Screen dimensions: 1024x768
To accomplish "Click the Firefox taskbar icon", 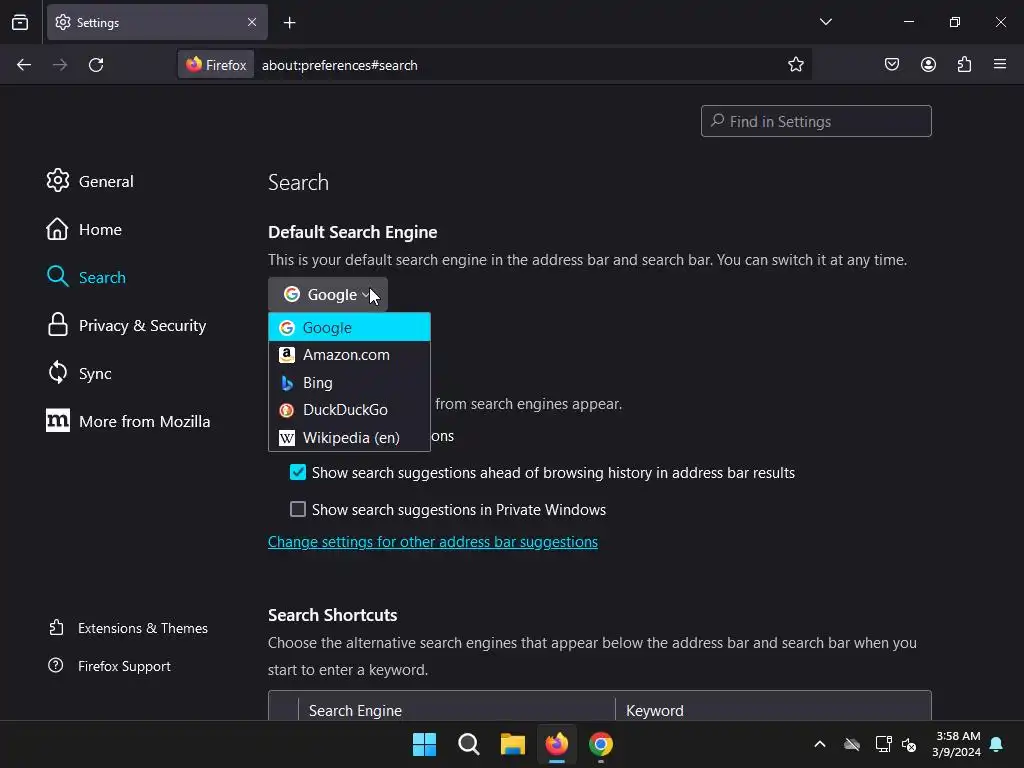I will pyautogui.click(x=556, y=744).
